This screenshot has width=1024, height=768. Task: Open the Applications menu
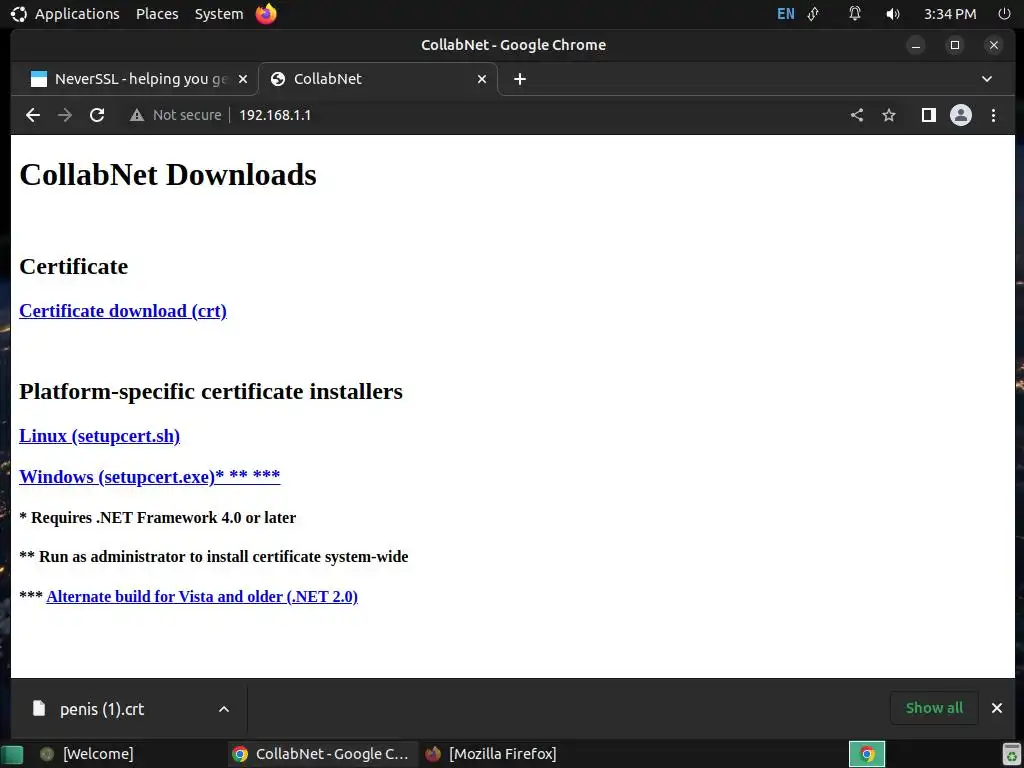[x=77, y=14]
